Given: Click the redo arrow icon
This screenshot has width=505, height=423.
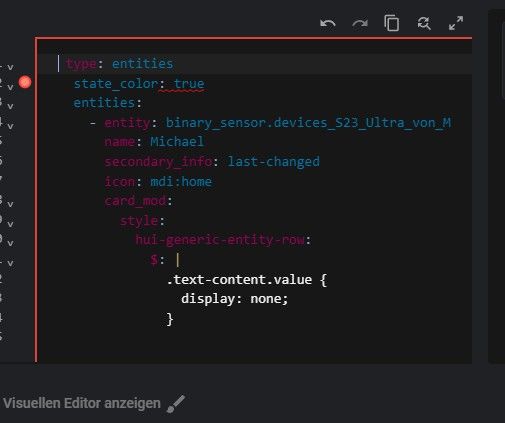Looking at the screenshot, I should pyautogui.click(x=360, y=24).
